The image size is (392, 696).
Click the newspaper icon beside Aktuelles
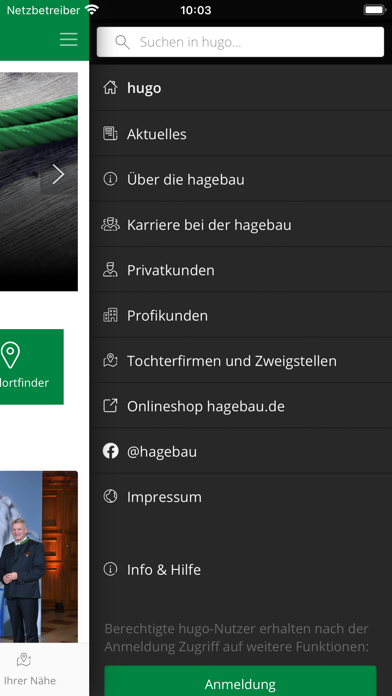[110, 134]
